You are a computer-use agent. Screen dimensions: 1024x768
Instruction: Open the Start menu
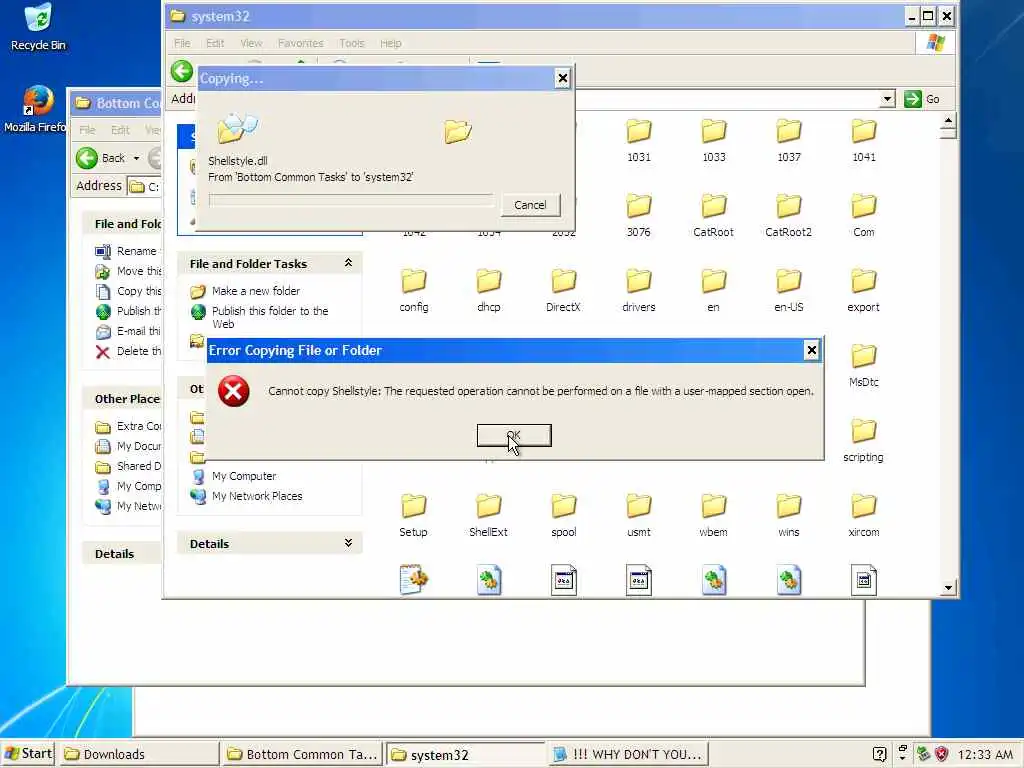27,754
